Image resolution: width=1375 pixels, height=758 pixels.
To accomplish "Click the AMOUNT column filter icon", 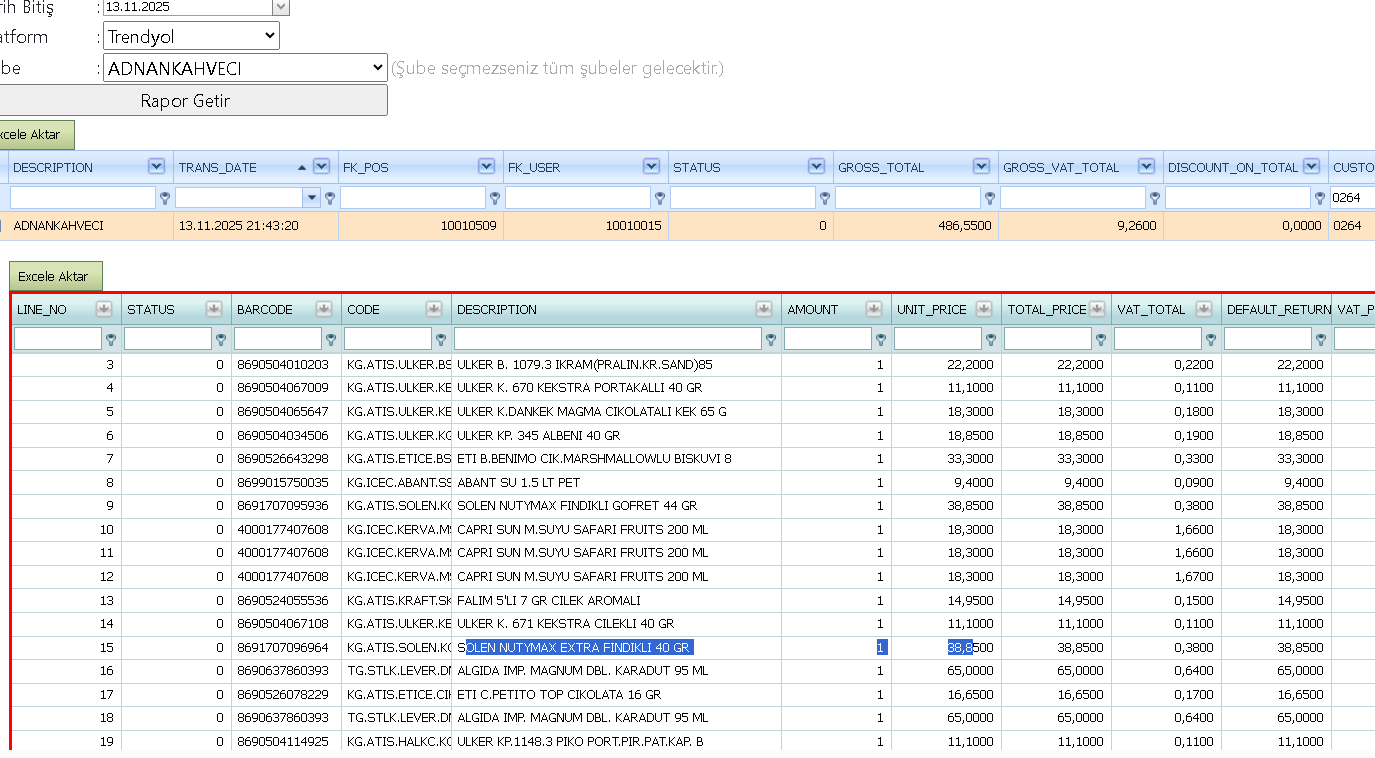I will 881,340.
